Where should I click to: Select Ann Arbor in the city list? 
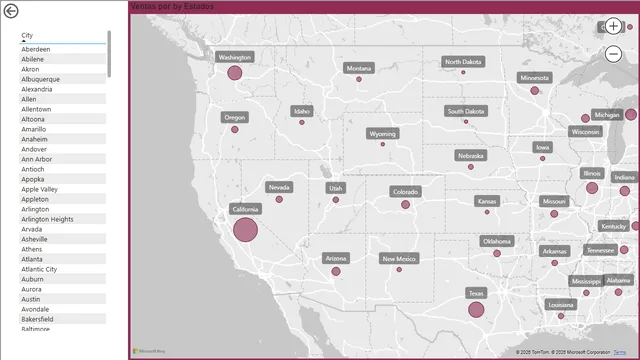click(x=63, y=159)
